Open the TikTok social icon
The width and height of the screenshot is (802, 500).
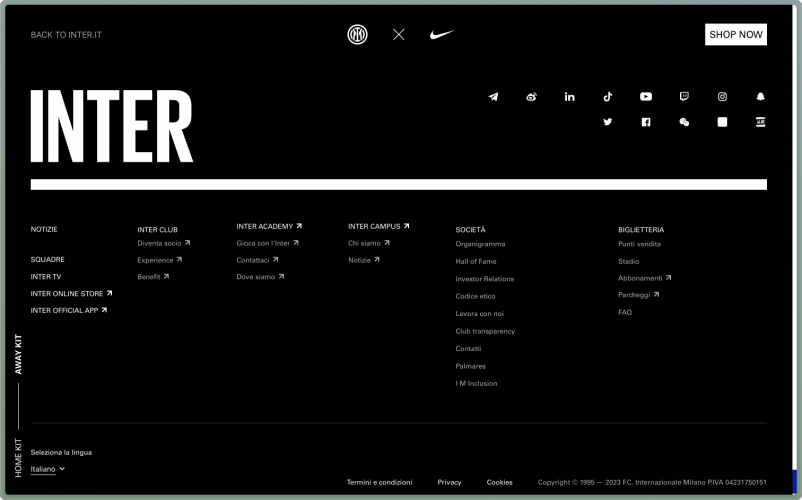608,97
